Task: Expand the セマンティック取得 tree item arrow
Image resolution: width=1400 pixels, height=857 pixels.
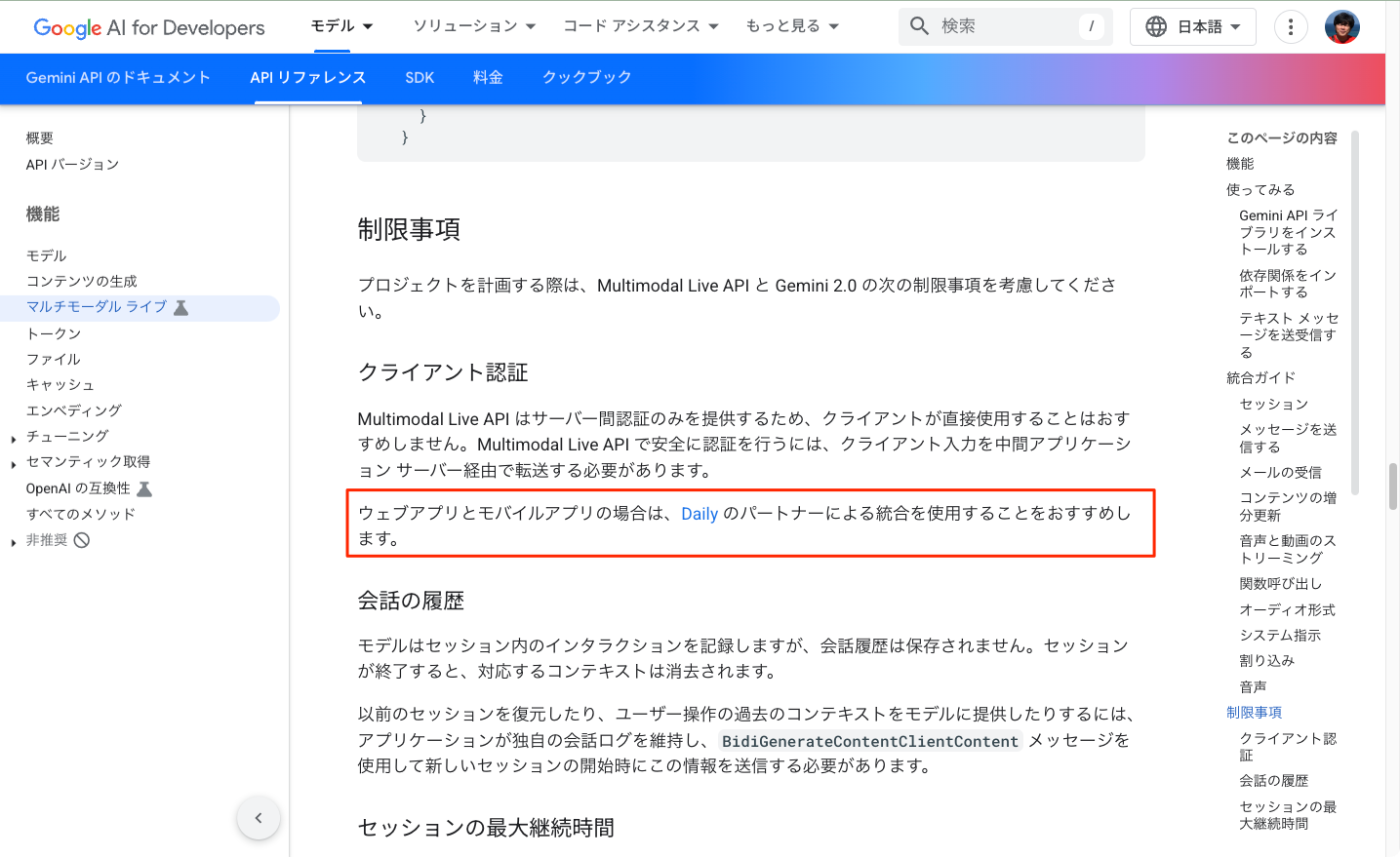Action: click(x=13, y=464)
